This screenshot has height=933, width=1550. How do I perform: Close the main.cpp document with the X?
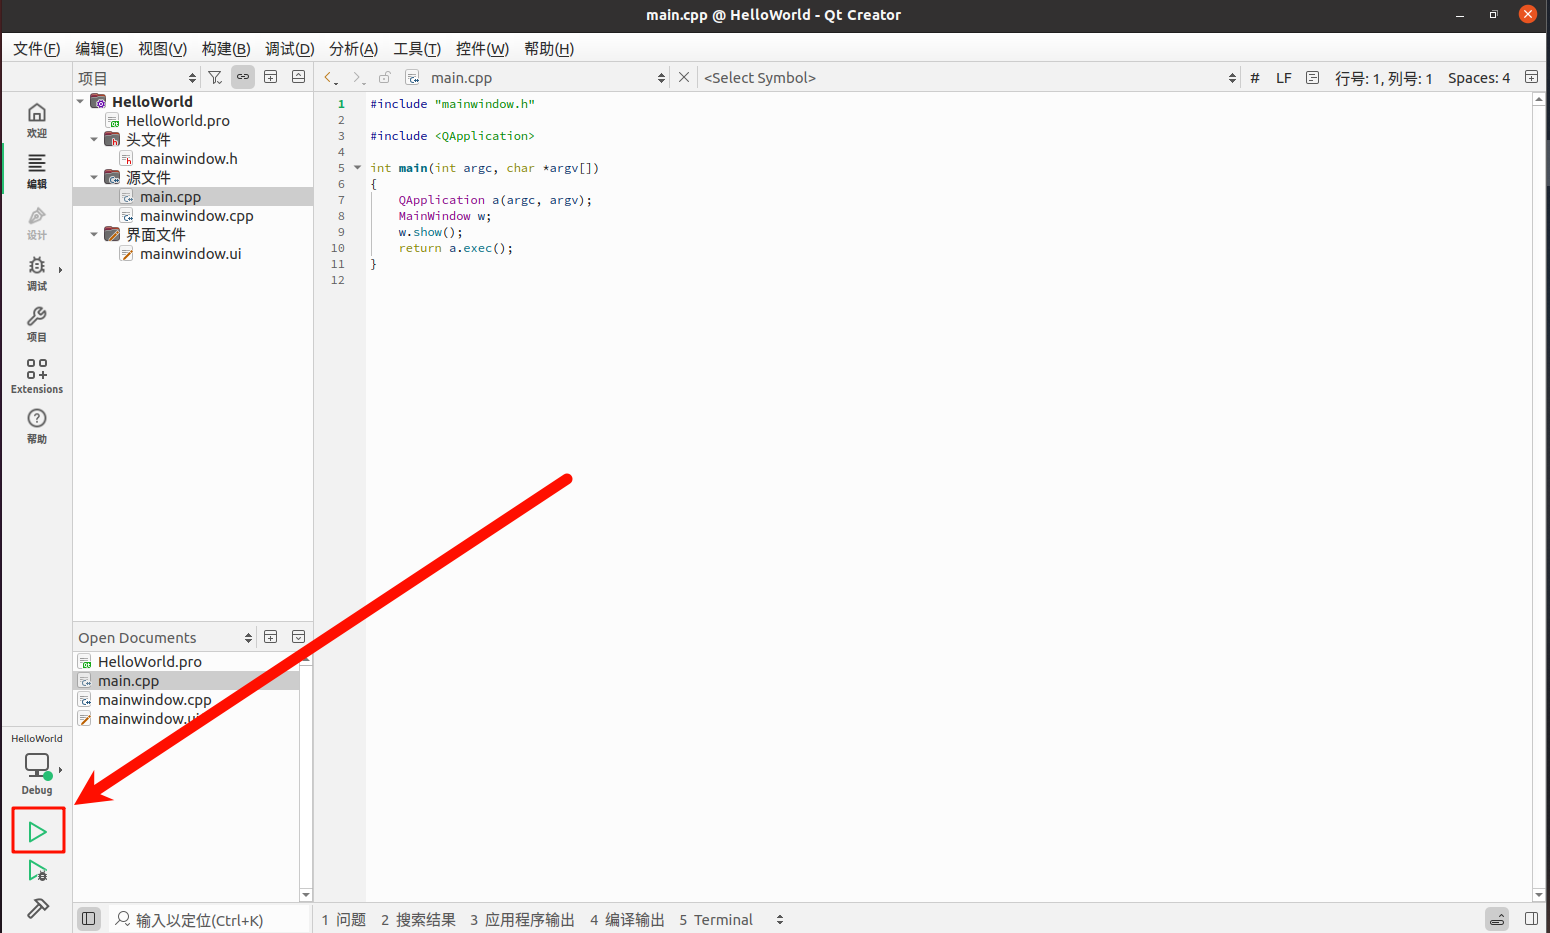click(684, 77)
